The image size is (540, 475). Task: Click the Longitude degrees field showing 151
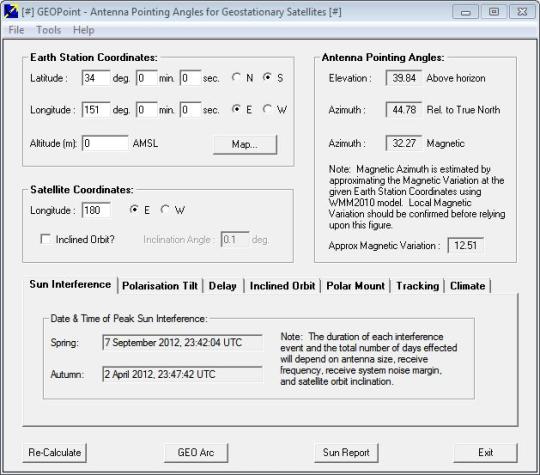coord(96,110)
